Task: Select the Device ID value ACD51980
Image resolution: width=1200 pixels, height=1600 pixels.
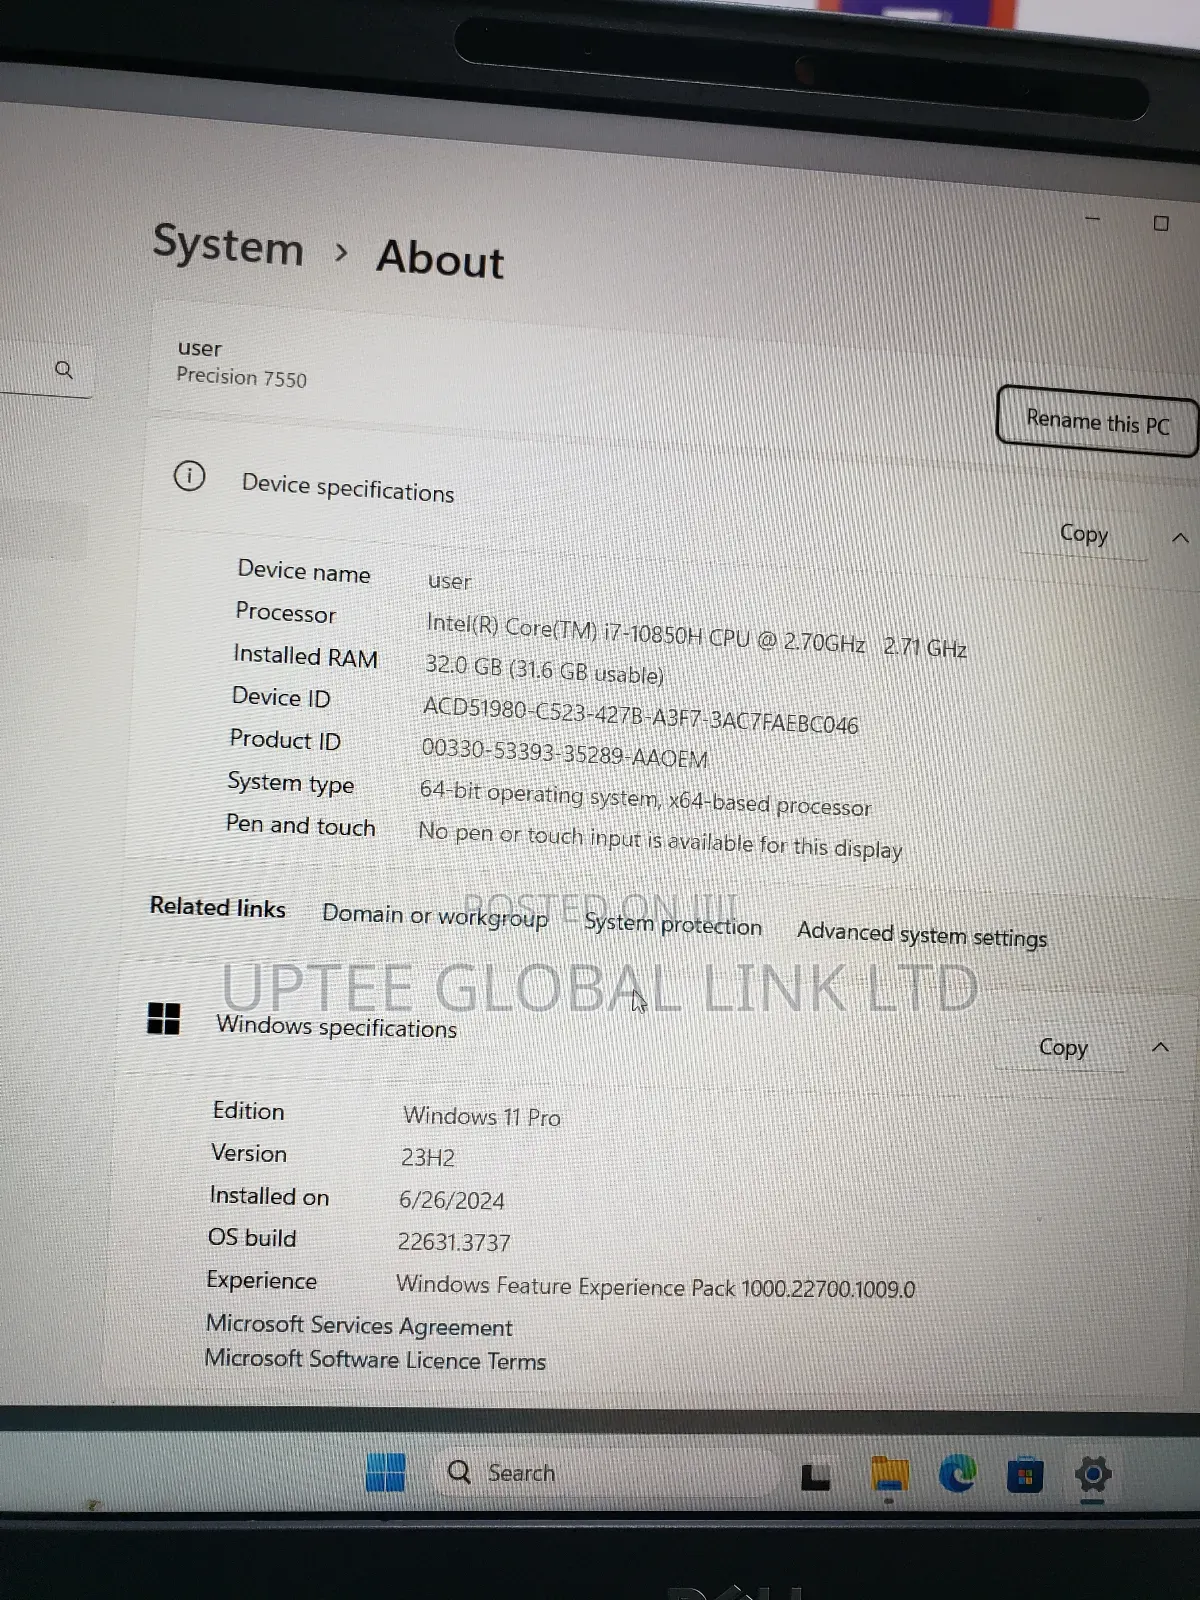Action: coord(640,715)
